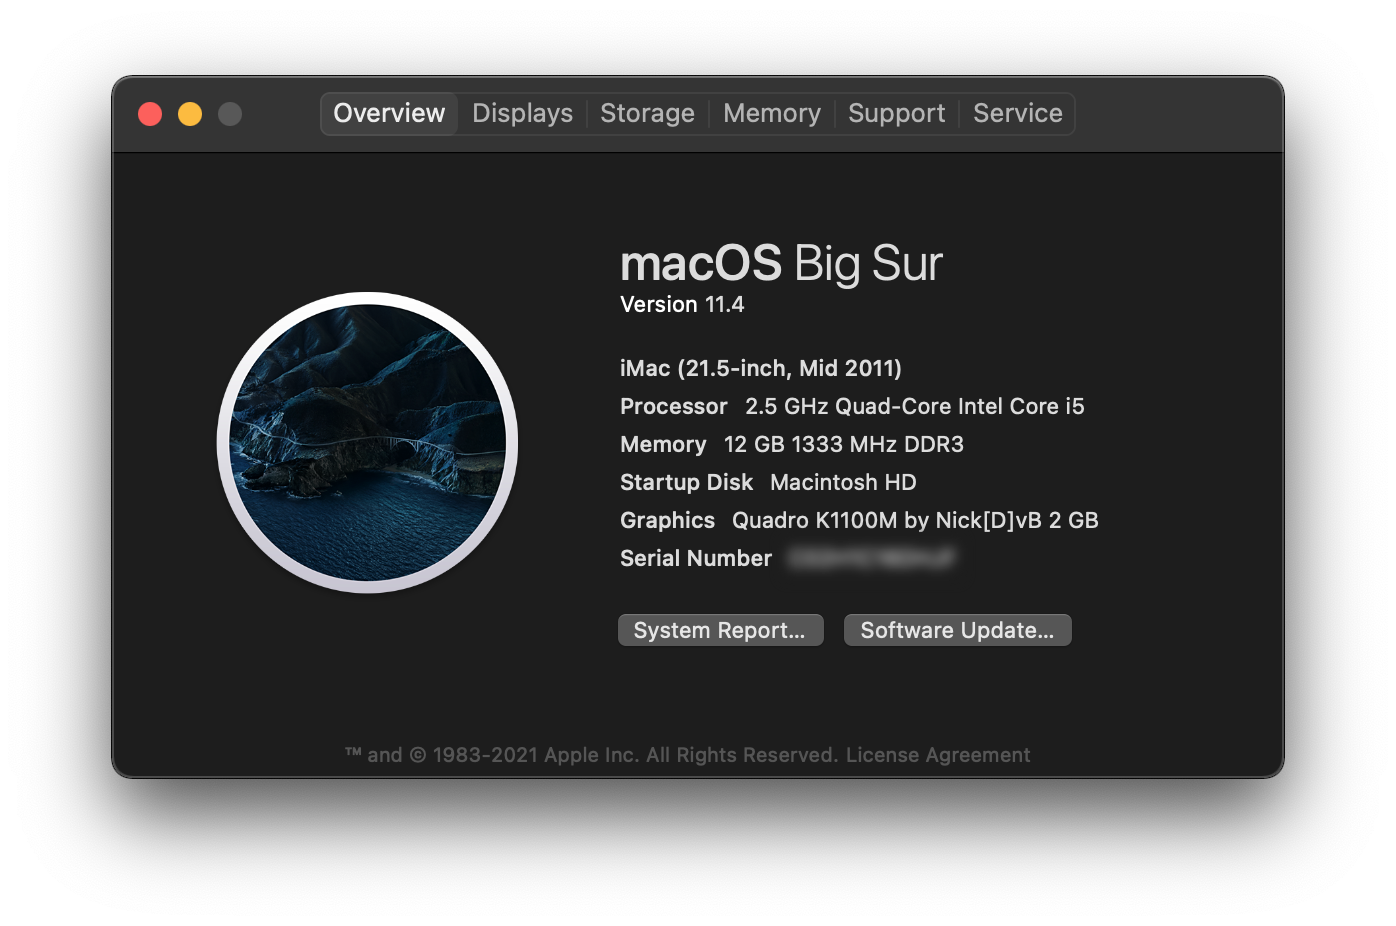Select the iMac (21.5-inch, Mid 2011) text

point(761,368)
